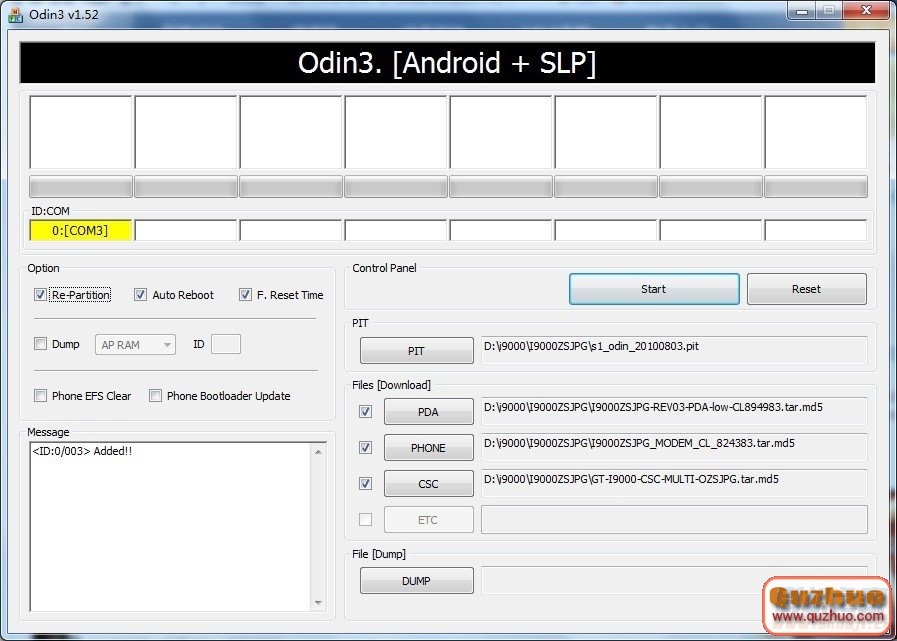Click the Dump ID input field
897x641 pixels.
click(225, 344)
